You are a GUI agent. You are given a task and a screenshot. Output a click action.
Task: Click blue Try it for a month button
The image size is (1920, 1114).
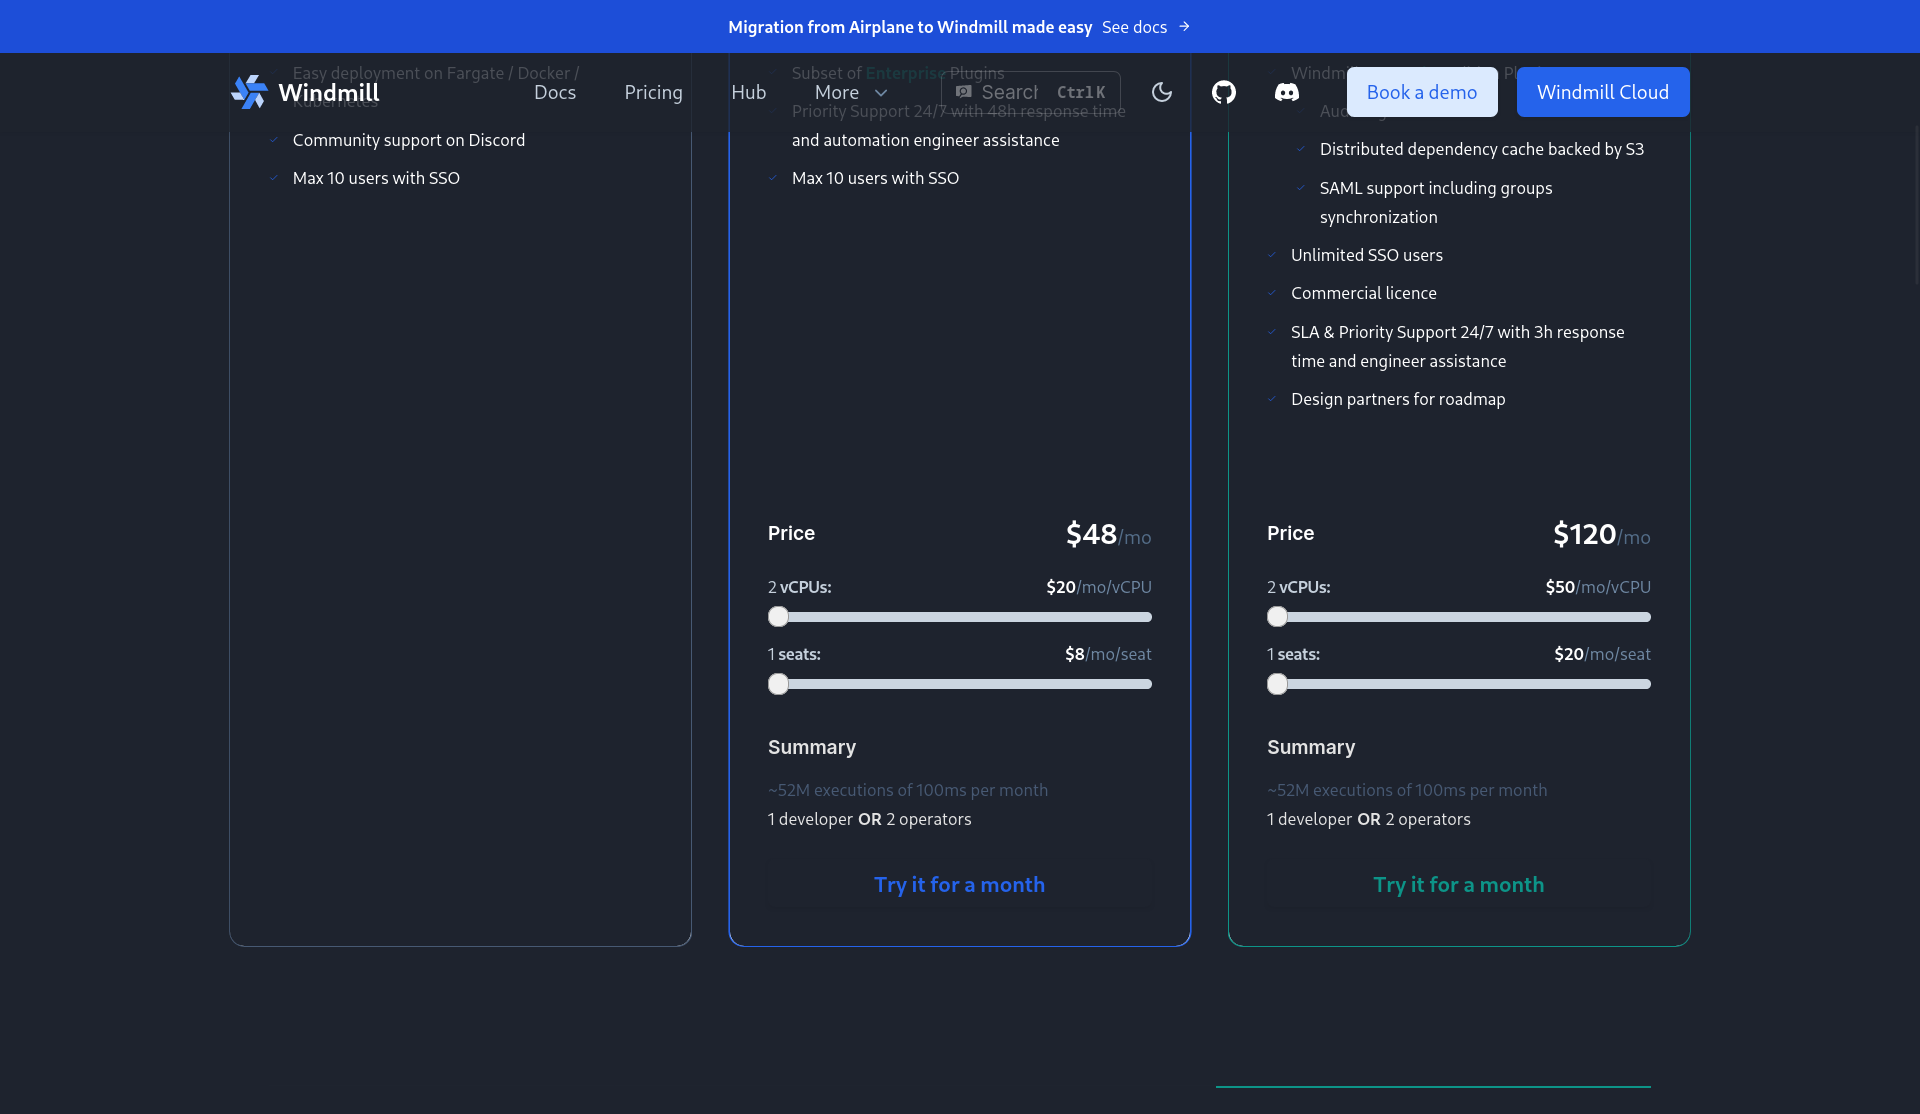click(x=959, y=885)
